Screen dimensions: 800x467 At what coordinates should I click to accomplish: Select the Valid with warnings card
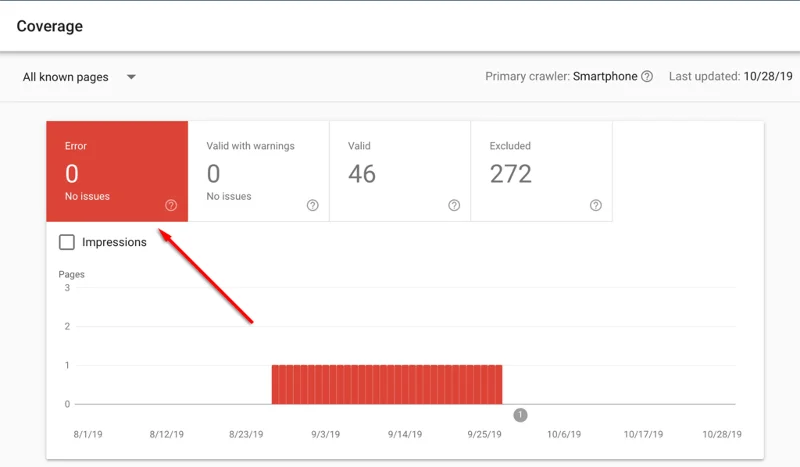click(x=259, y=171)
